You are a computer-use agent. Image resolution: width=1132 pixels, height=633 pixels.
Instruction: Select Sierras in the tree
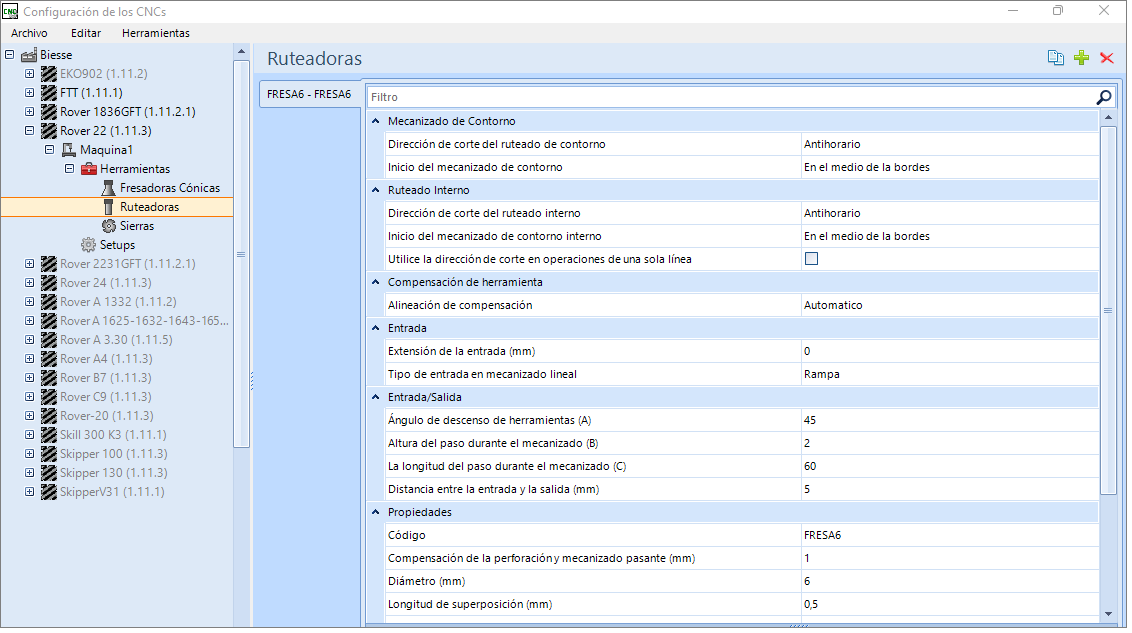coord(137,226)
